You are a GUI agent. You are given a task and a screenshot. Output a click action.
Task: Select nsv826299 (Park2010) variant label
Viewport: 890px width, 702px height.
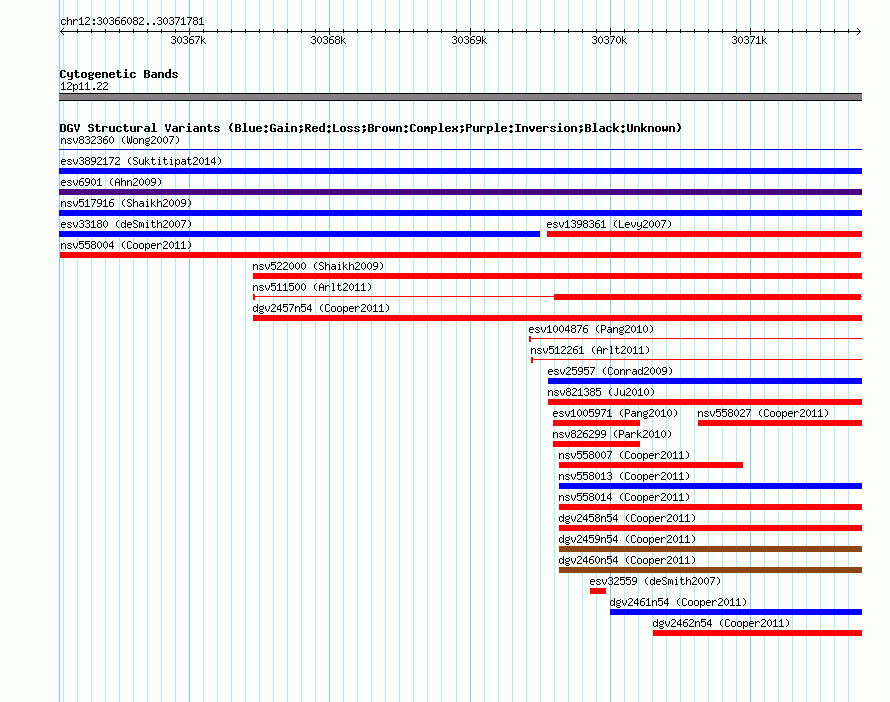(x=612, y=434)
